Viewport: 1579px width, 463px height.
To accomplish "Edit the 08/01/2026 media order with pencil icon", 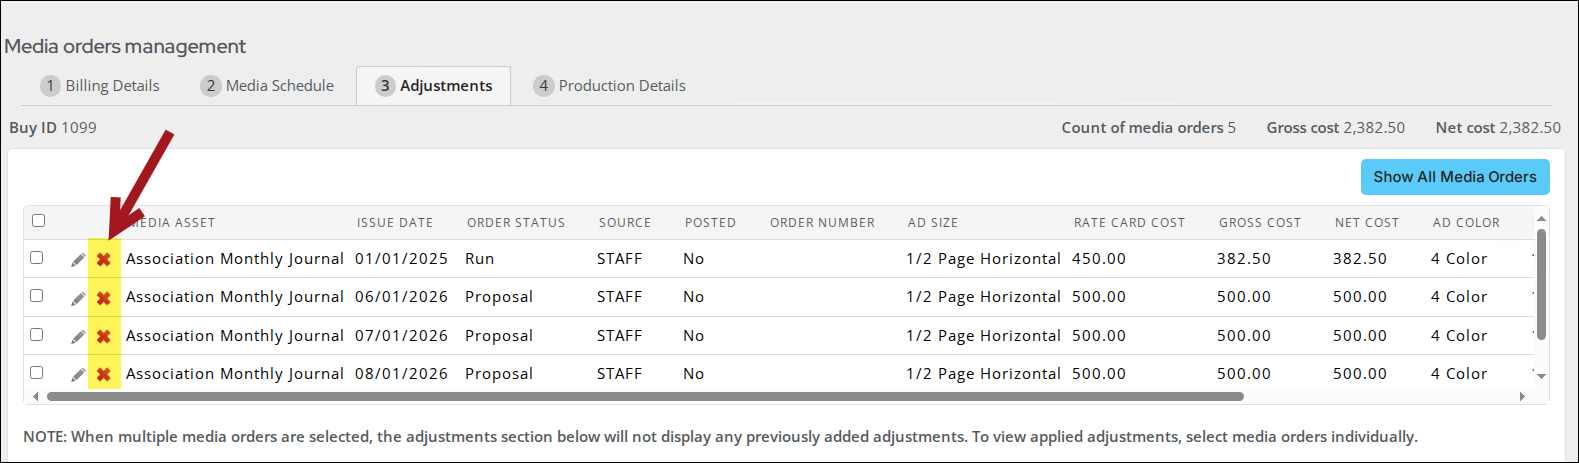I will click(x=78, y=375).
